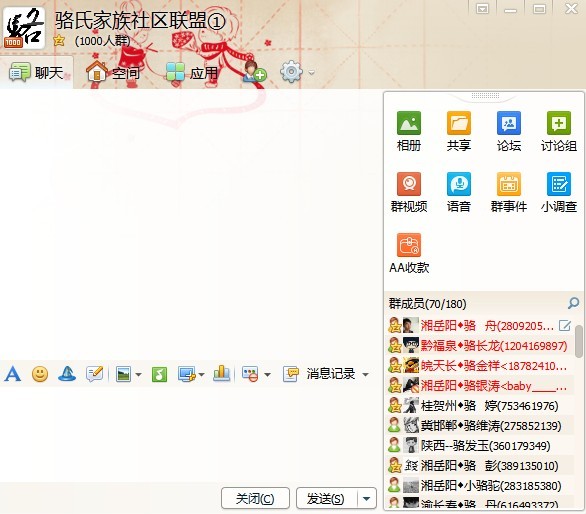Click avatar of 皖天长◆骆金祥
This screenshot has height=514, width=586.
pyautogui.click(x=411, y=365)
